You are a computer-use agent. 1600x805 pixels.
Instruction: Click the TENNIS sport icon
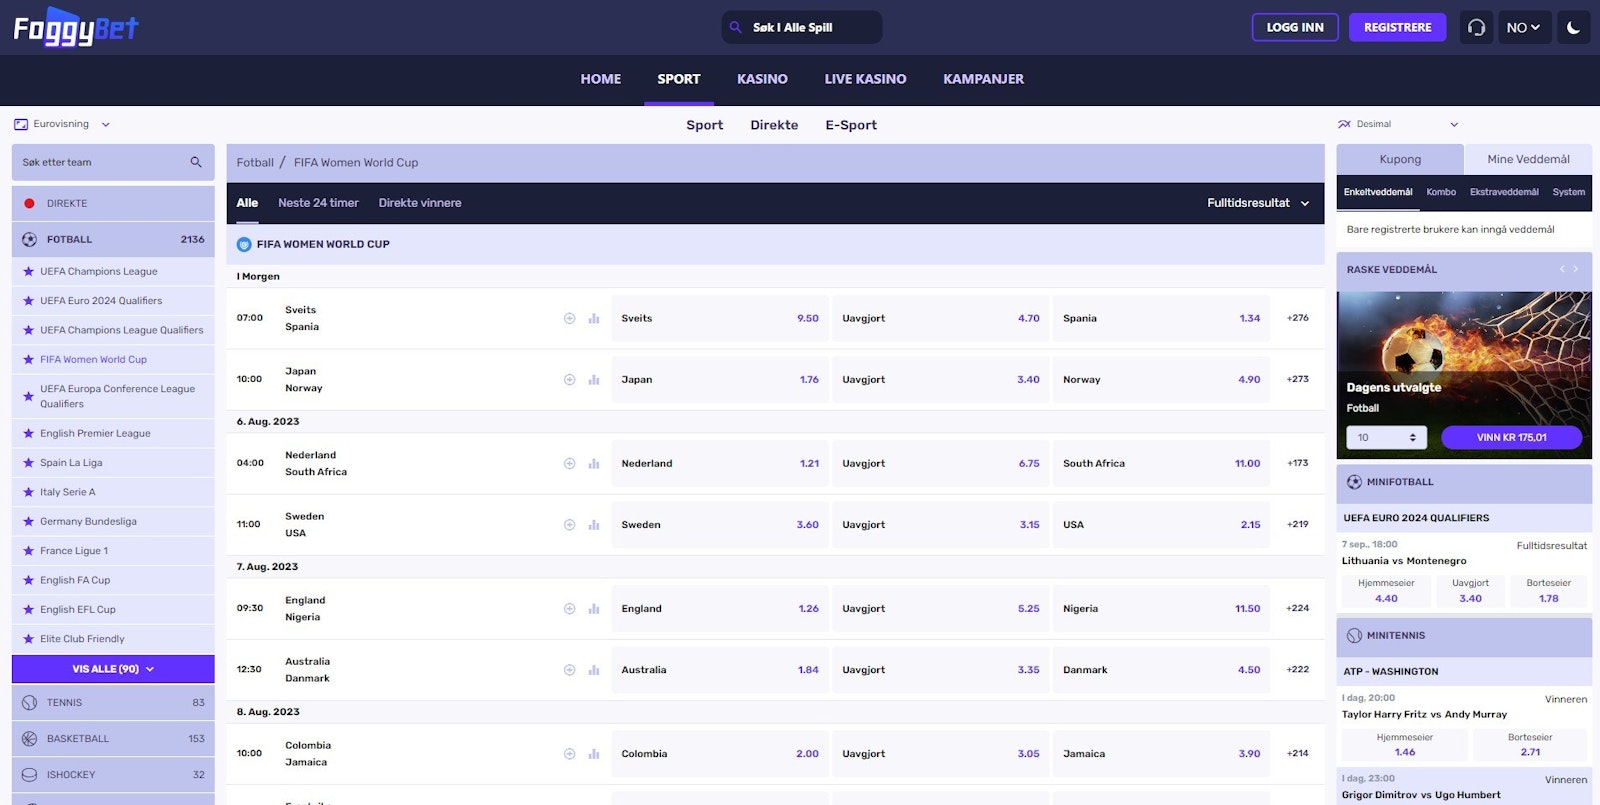pyautogui.click(x=29, y=703)
